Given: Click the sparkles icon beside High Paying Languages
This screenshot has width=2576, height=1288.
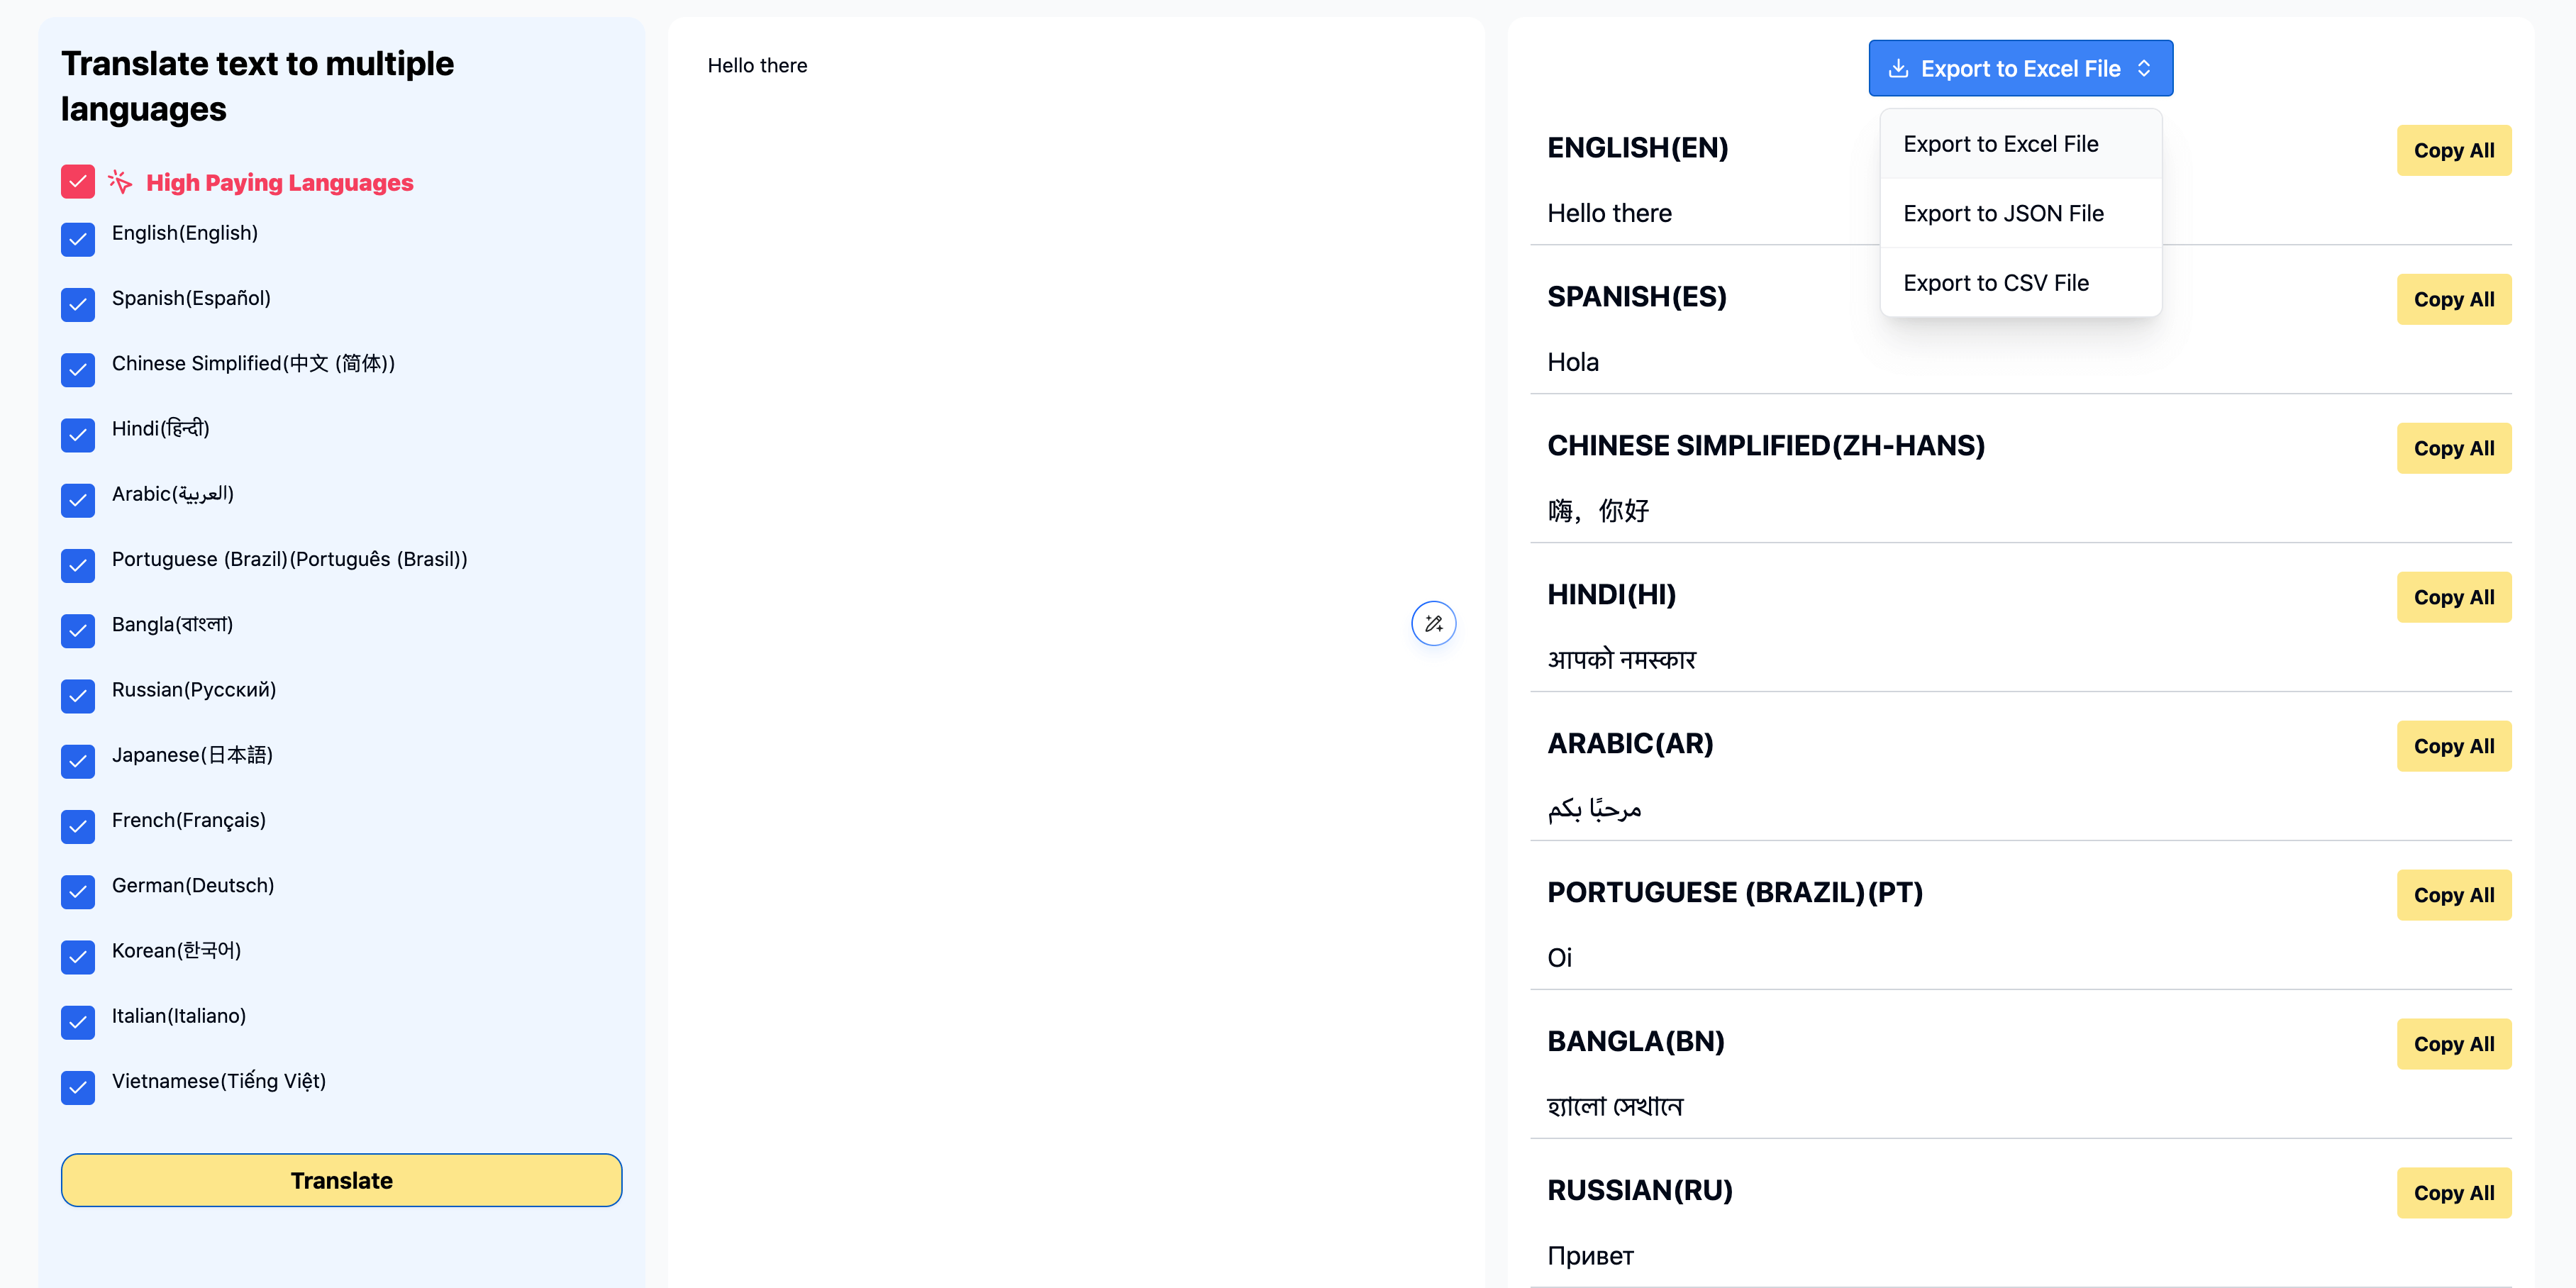Looking at the screenshot, I should click(120, 181).
